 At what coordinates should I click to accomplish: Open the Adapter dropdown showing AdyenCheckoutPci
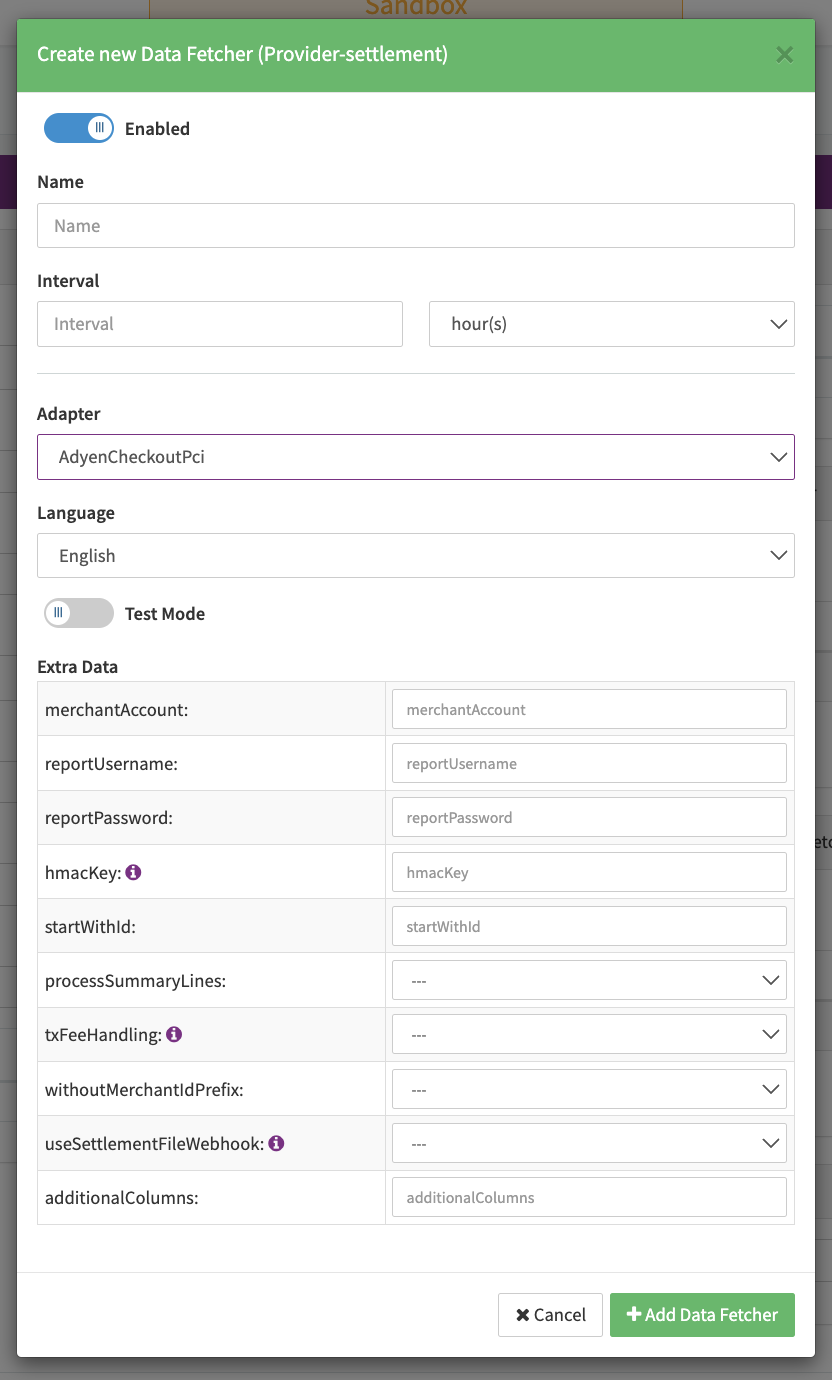point(415,457)
